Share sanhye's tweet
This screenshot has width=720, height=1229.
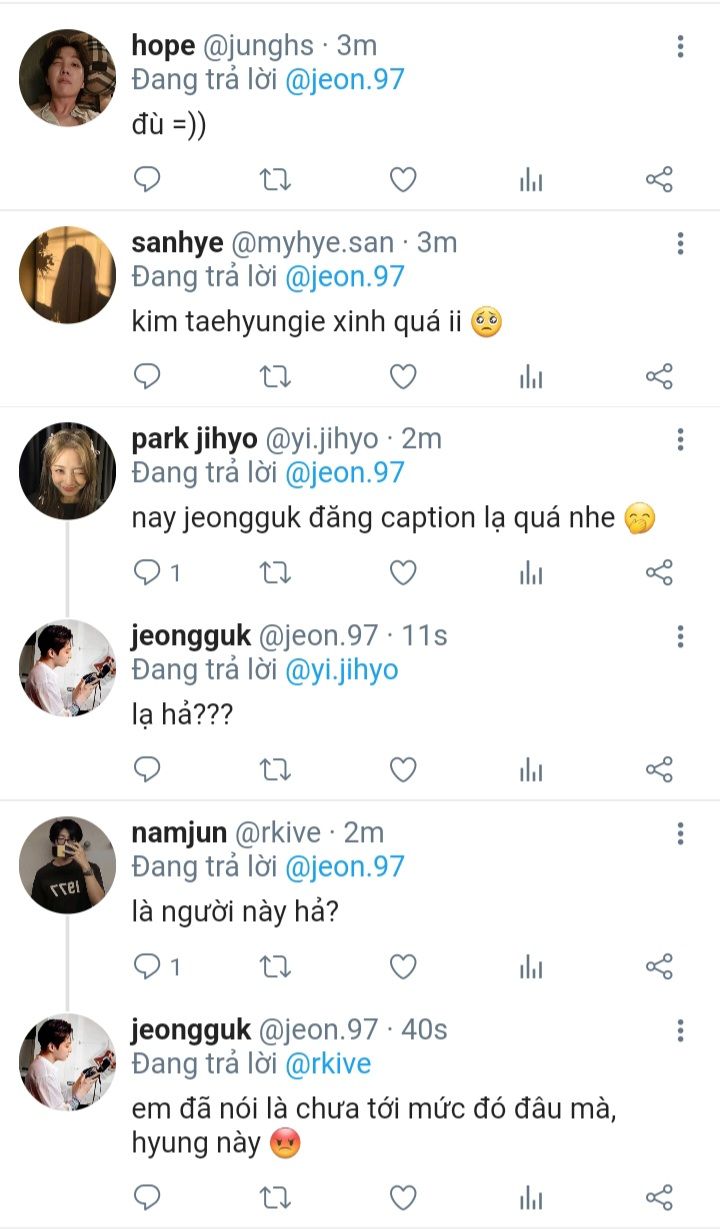coord(659,377)
